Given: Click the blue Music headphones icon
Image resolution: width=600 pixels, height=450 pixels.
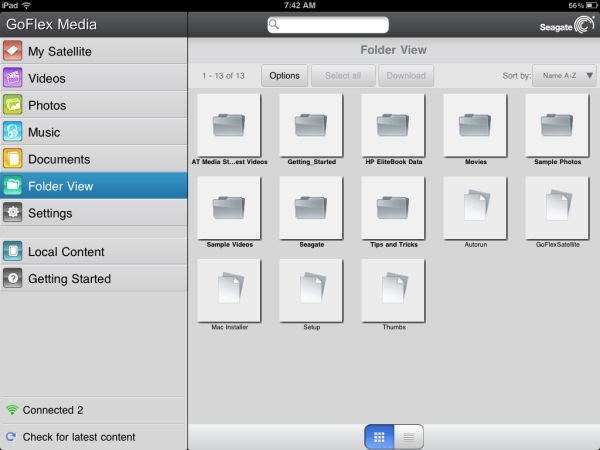Looking at the screenshot, I should 13,132.
